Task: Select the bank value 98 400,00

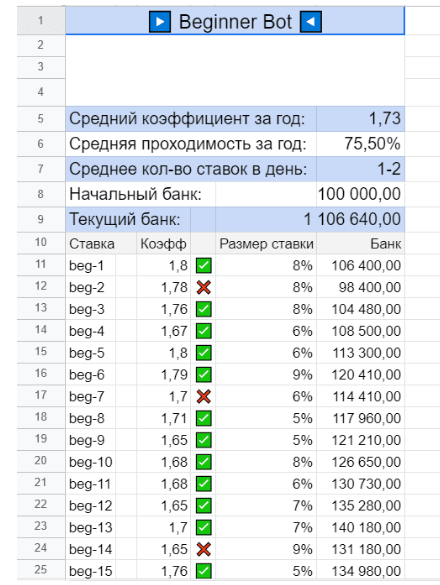Action: [x=361, y=287]
